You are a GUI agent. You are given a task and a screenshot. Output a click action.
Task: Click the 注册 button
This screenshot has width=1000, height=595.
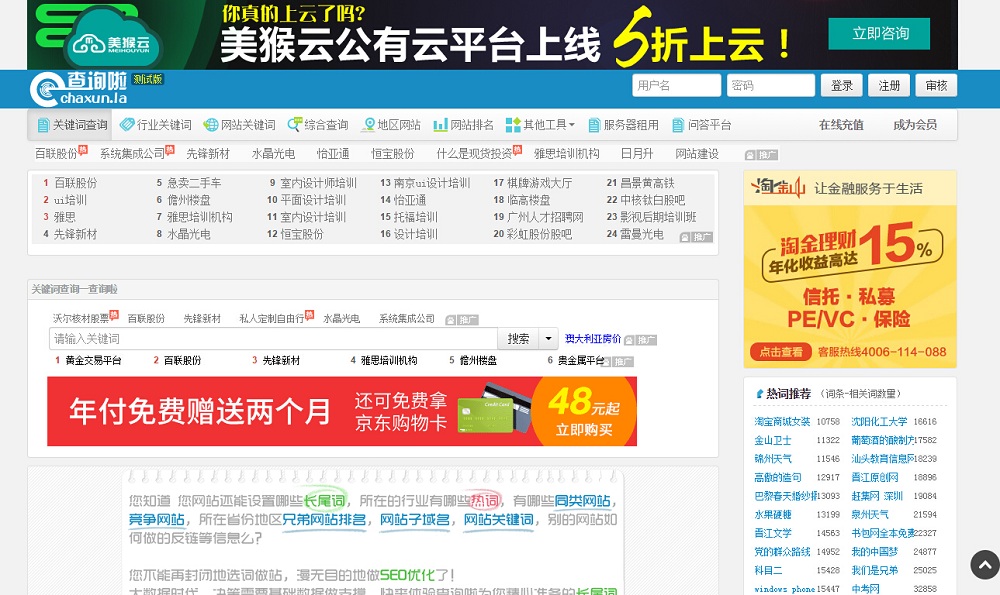click(889, 85)
